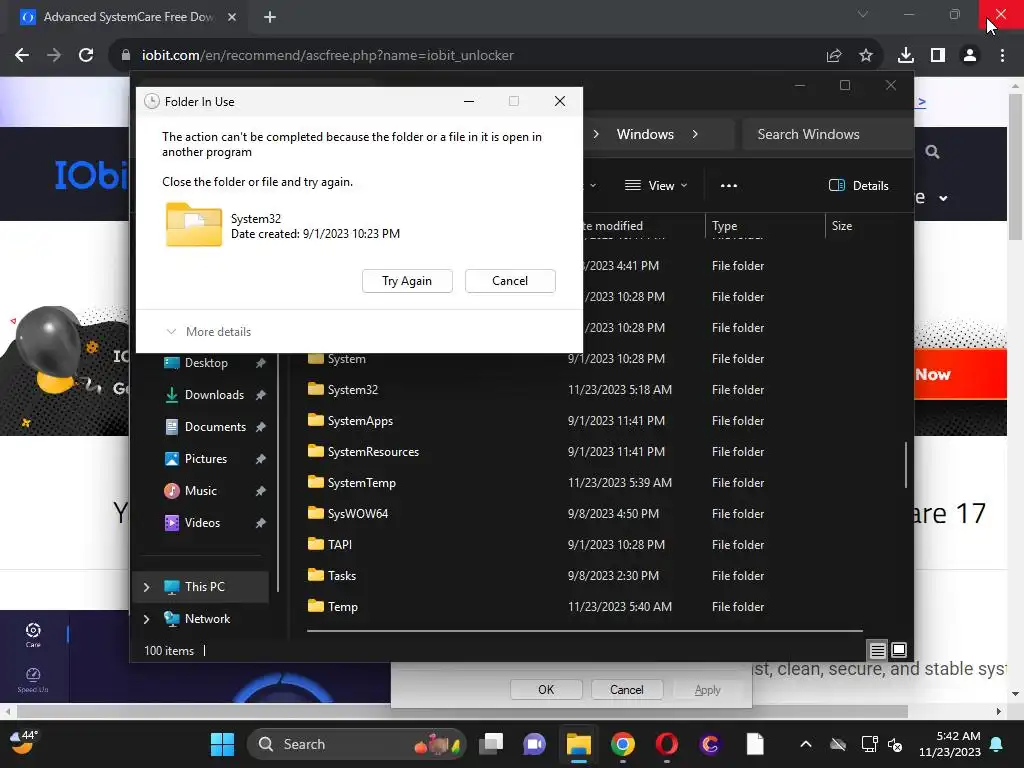Open the View dropdown in Explorer
The width and height of the screenshot is (1024, 768).
pos(656,186)
